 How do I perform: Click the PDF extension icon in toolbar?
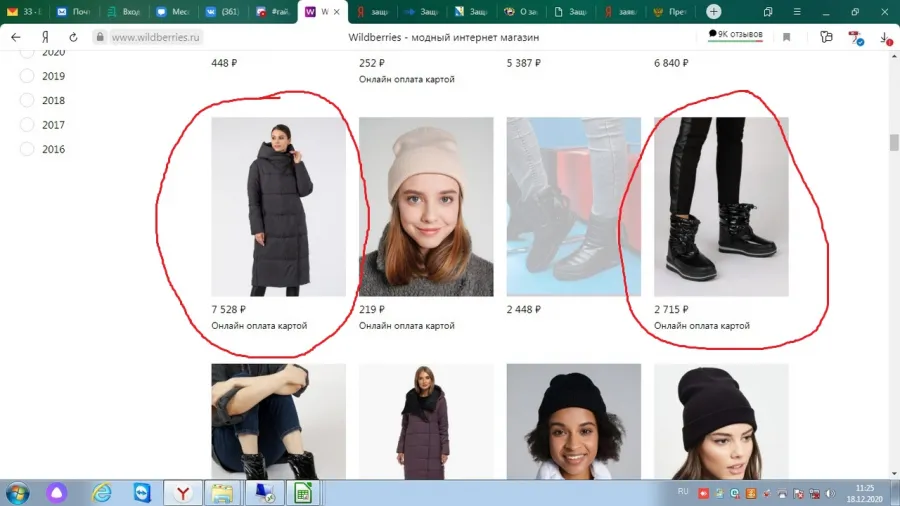coord(856,38)
